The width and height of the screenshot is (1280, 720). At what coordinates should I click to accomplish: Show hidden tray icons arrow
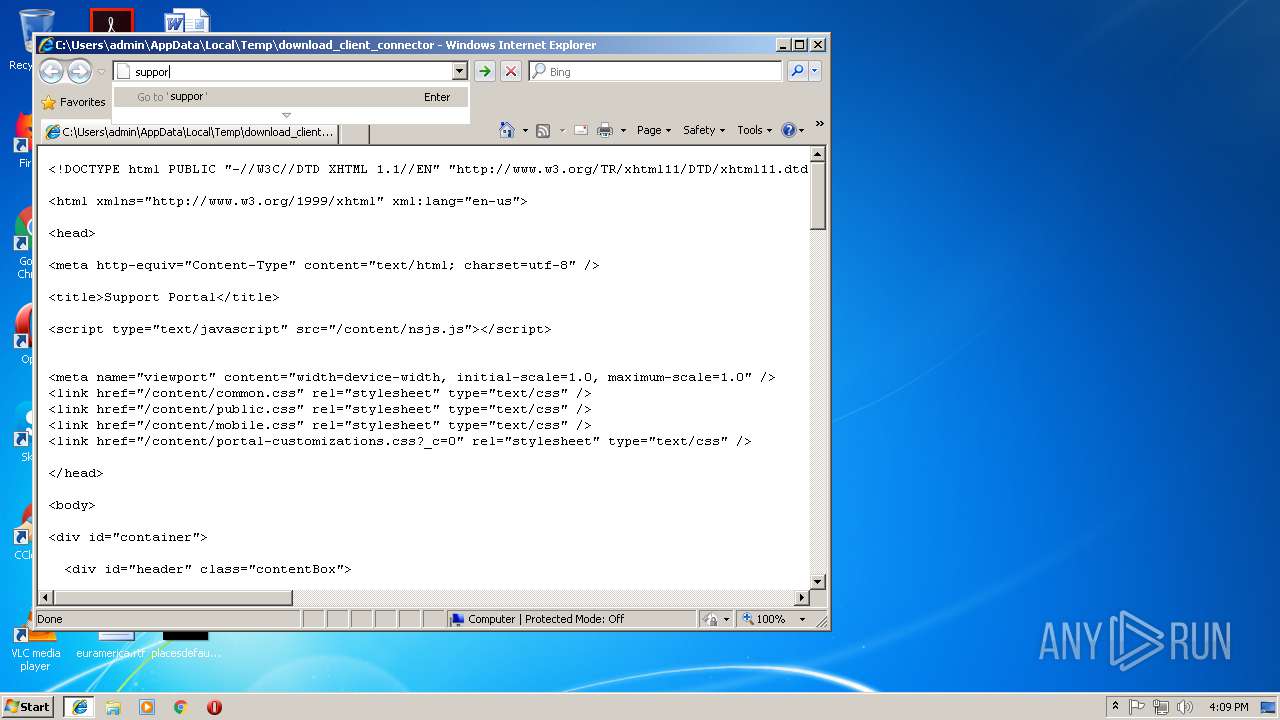1115,707
